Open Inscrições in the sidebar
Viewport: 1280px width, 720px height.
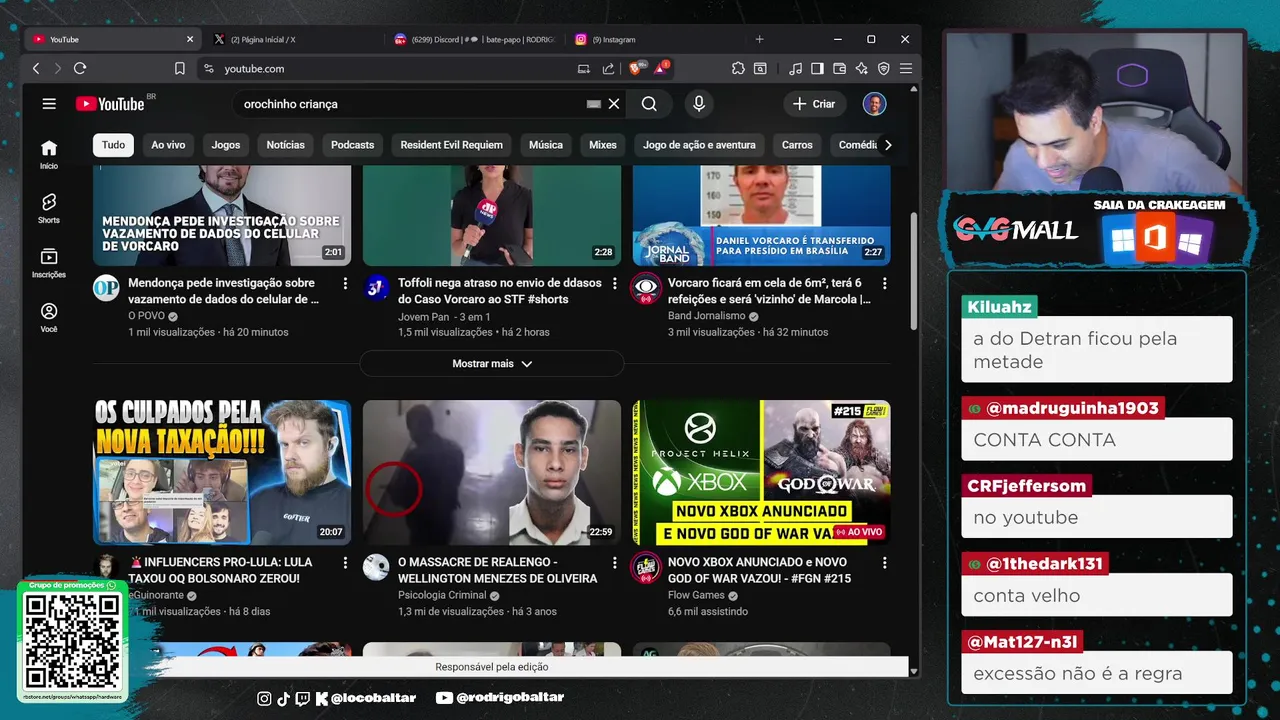[x=49, y=262]
